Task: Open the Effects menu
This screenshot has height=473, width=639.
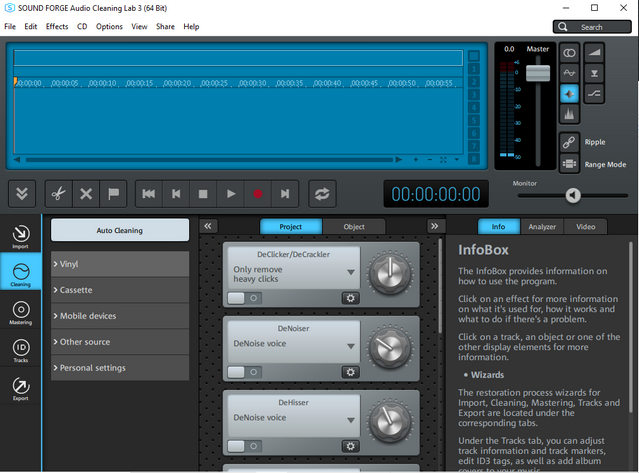Action: [x=56, y=27]
